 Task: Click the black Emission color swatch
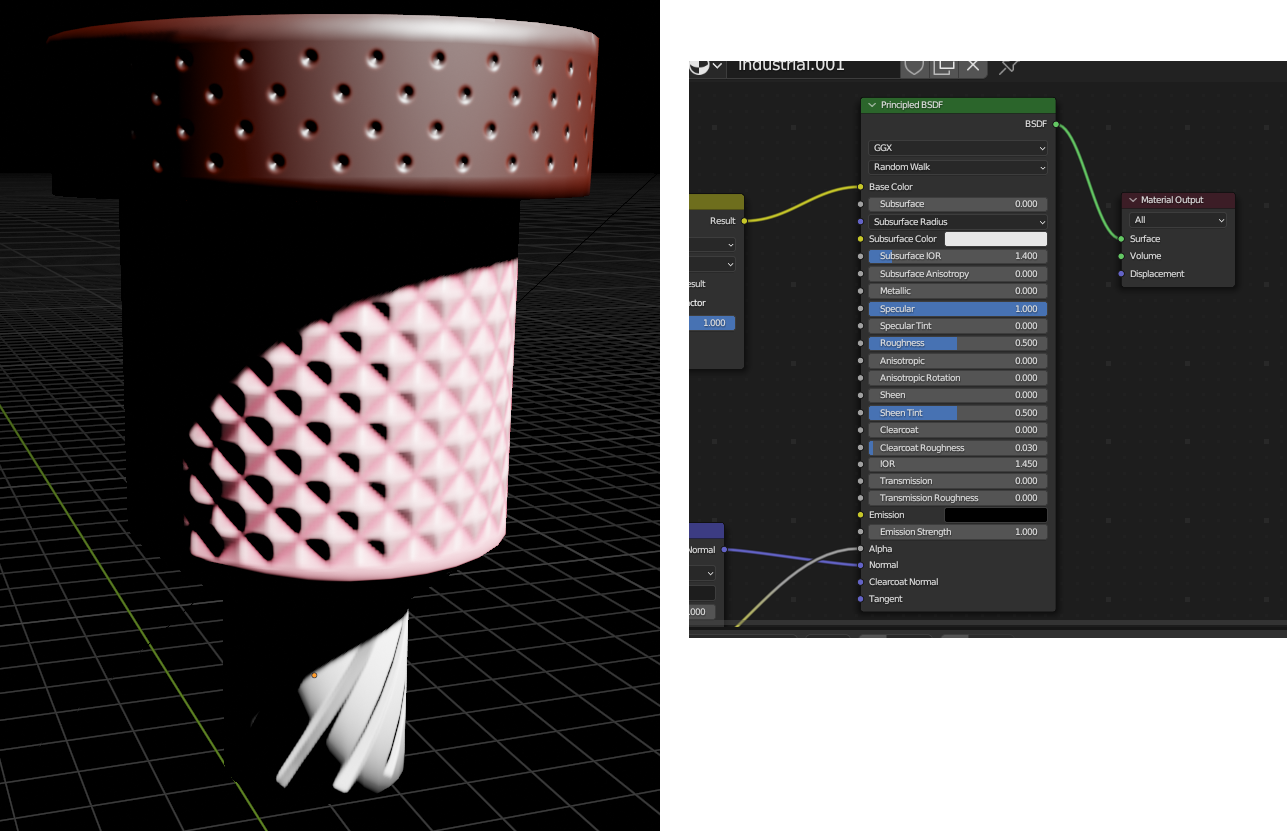pyautogui.click(x=996, y=515)
